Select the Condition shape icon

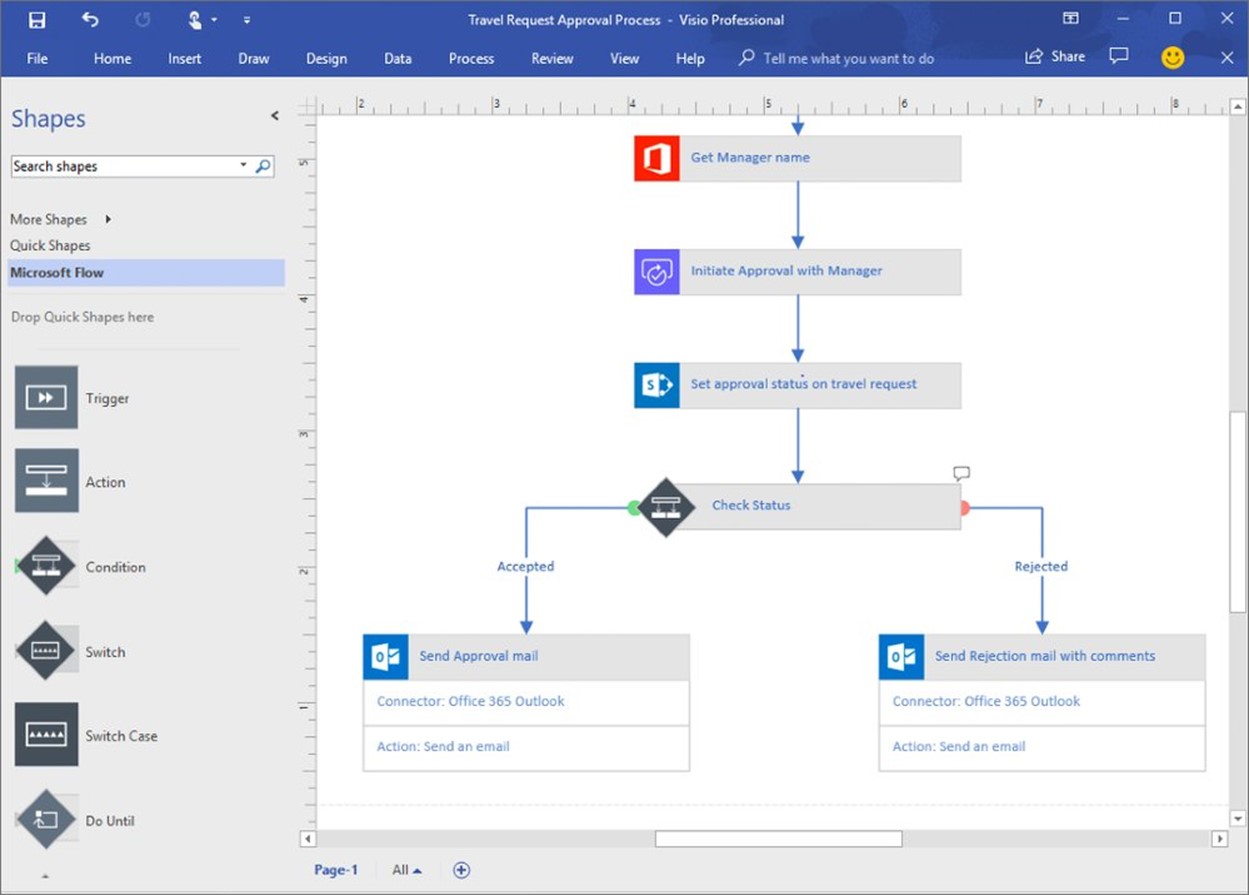[x=46, y=566]
